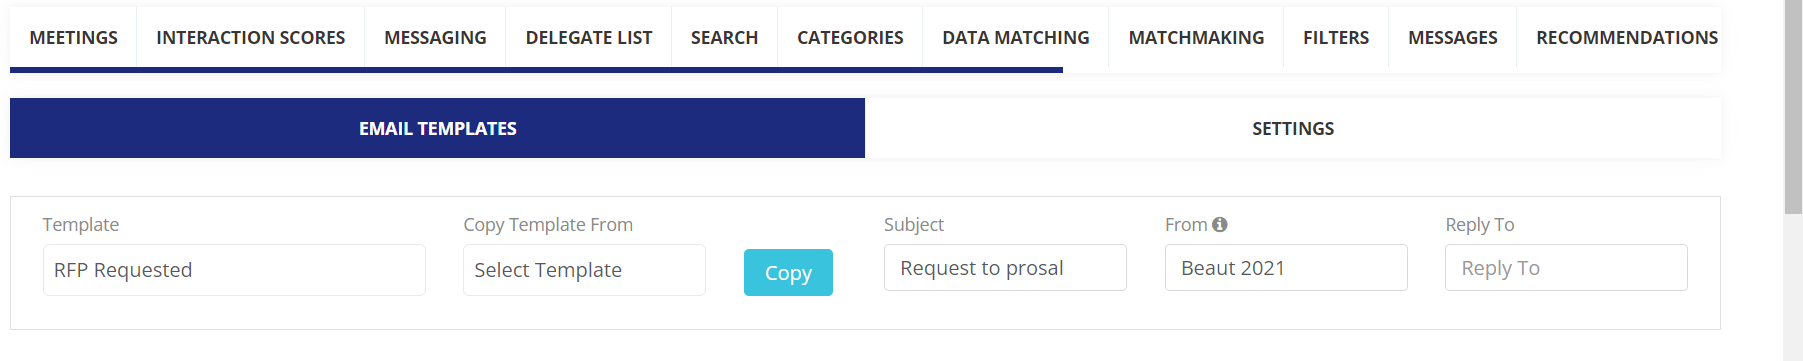Viewport: 1803px width, 361px height.
Task: Switch to Interaction Scores tab
Action: 251,38
